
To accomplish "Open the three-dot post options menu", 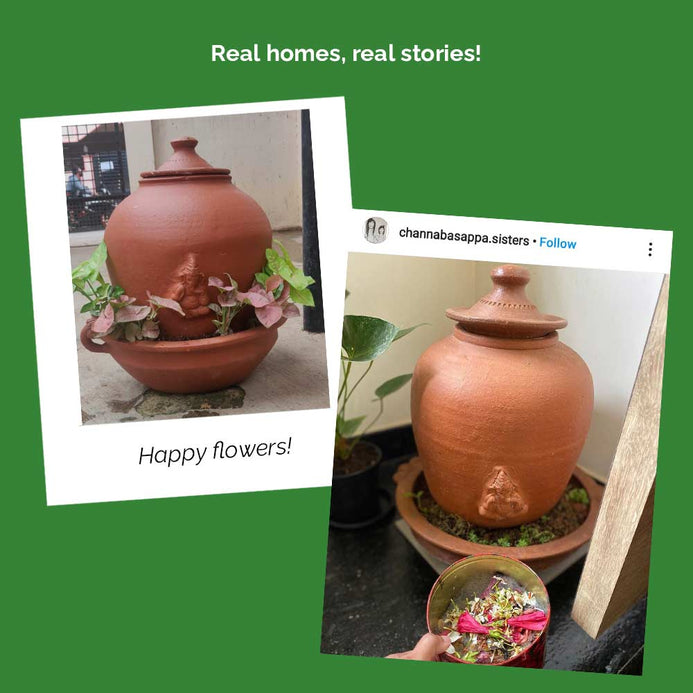I will pyautogui.click(x=650, y=249).
